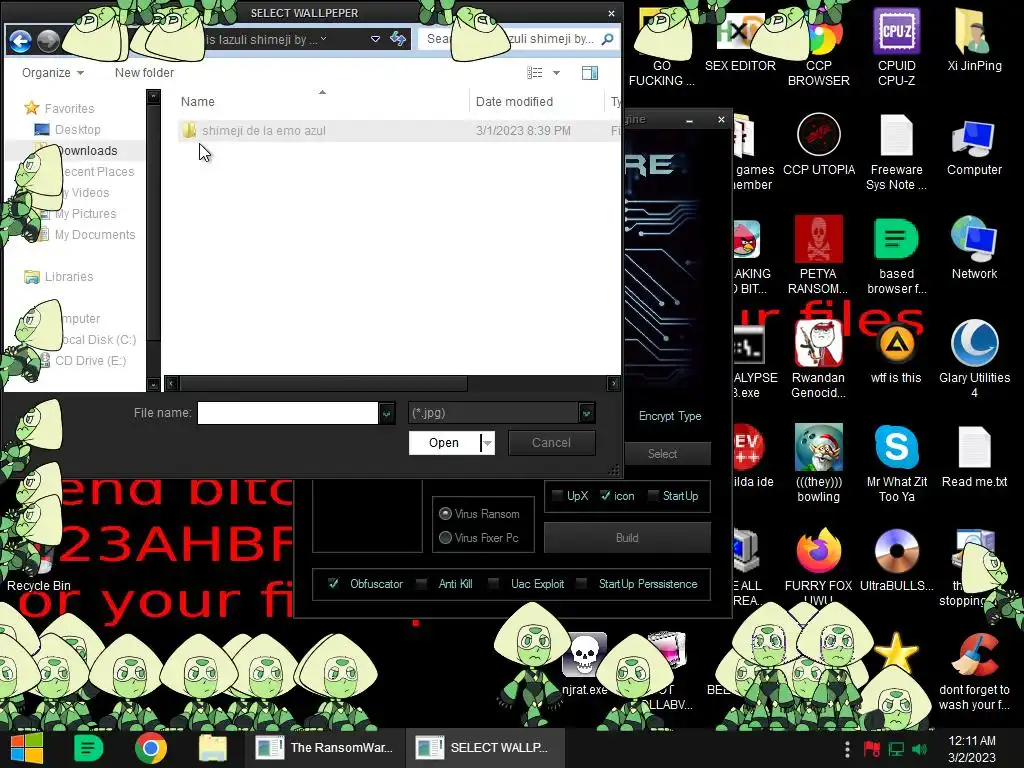
Task: Open green notes app in taskbar
Action: click(89, 748)
